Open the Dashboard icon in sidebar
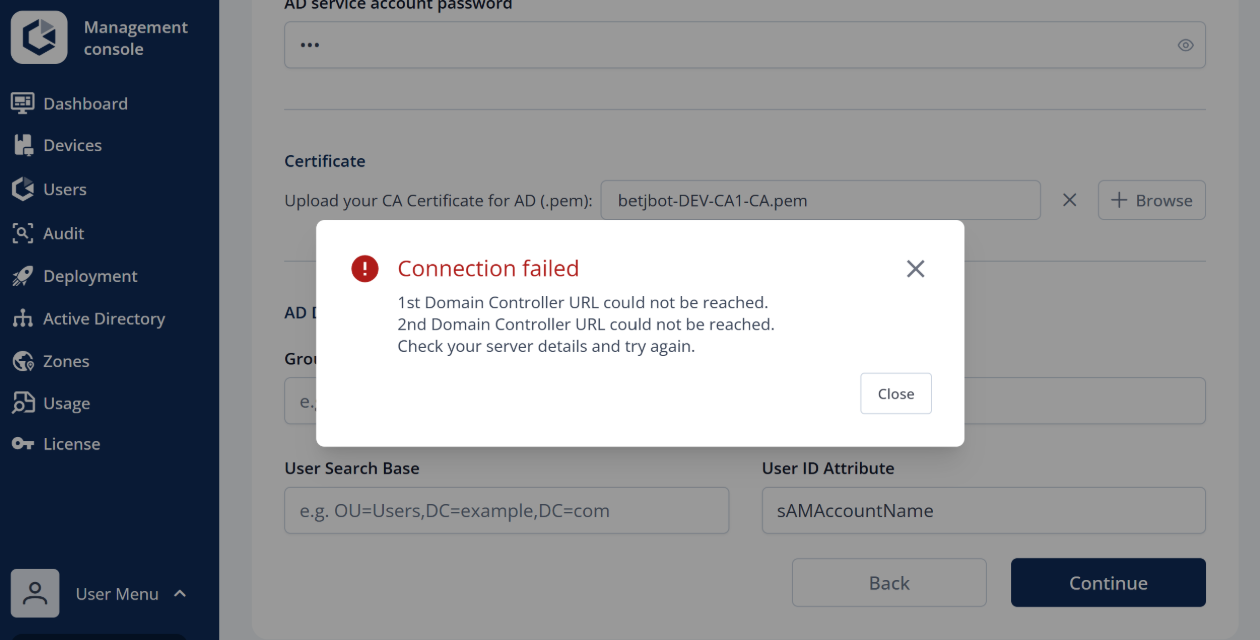The width and height of the screenshot is (1260, 640). 22,103
